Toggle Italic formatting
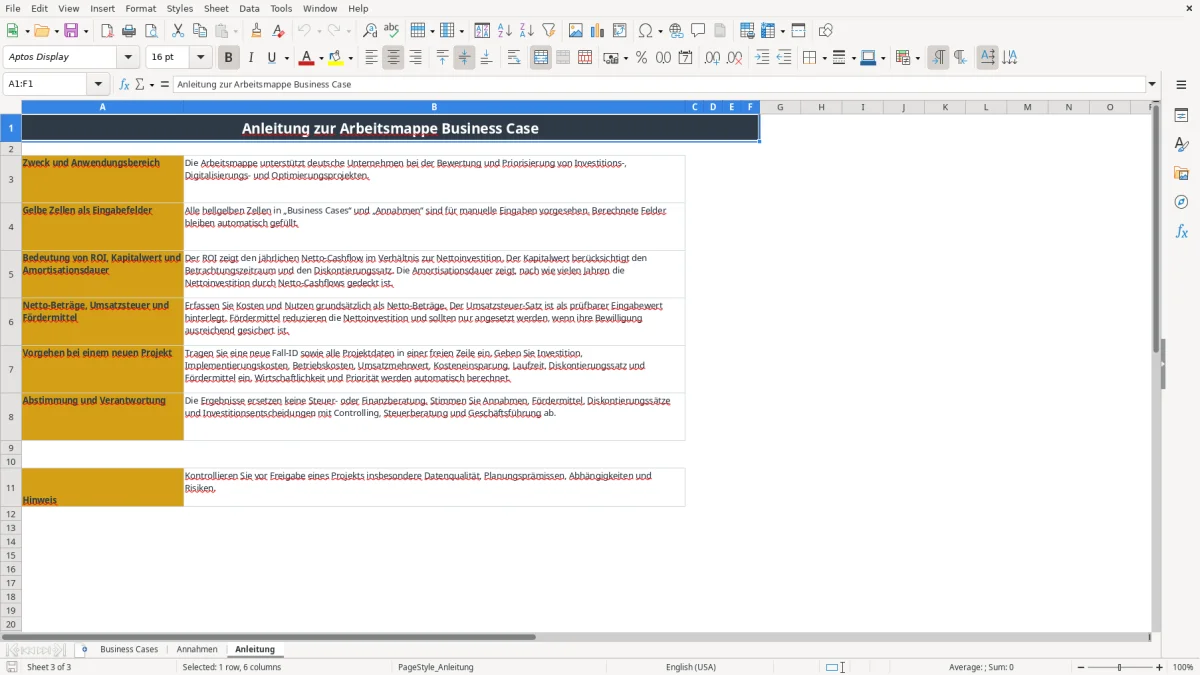Image resolution: width=1200 pixels, height=675 pixels. pos(251,58)
